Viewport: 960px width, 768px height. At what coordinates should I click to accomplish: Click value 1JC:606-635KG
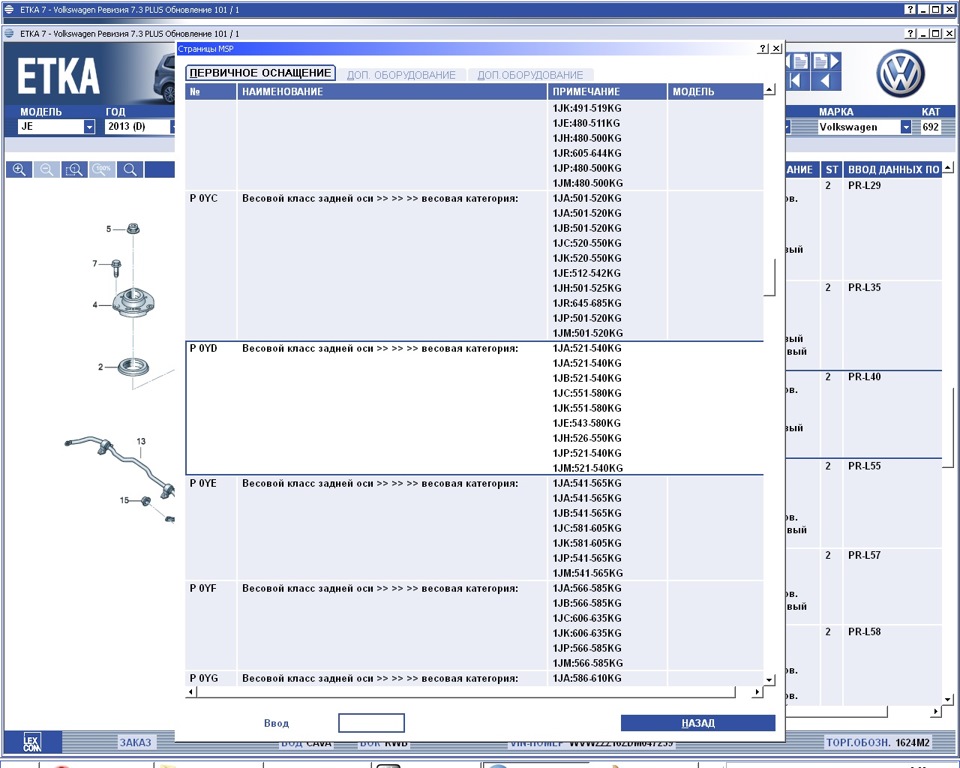587,619
